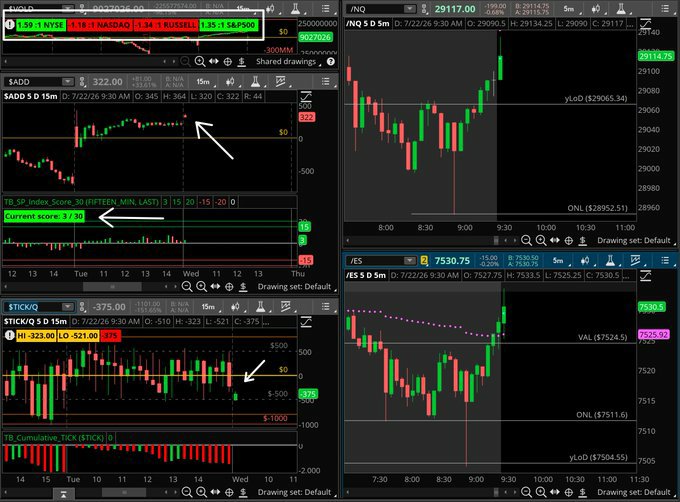Click dollar price-level icon under /NQ chart
The image size is (680, 502).
582,240
